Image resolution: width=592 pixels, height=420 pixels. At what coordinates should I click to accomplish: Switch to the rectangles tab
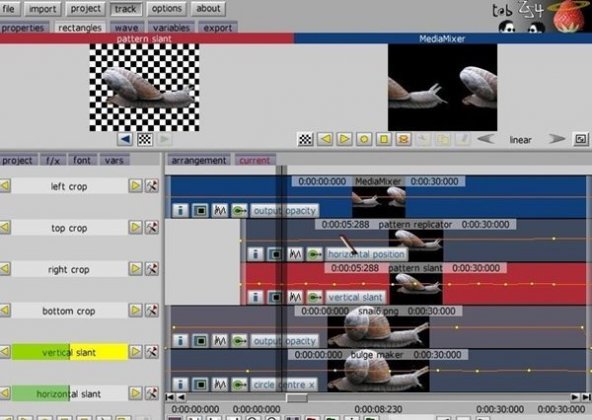coord(80,28)
